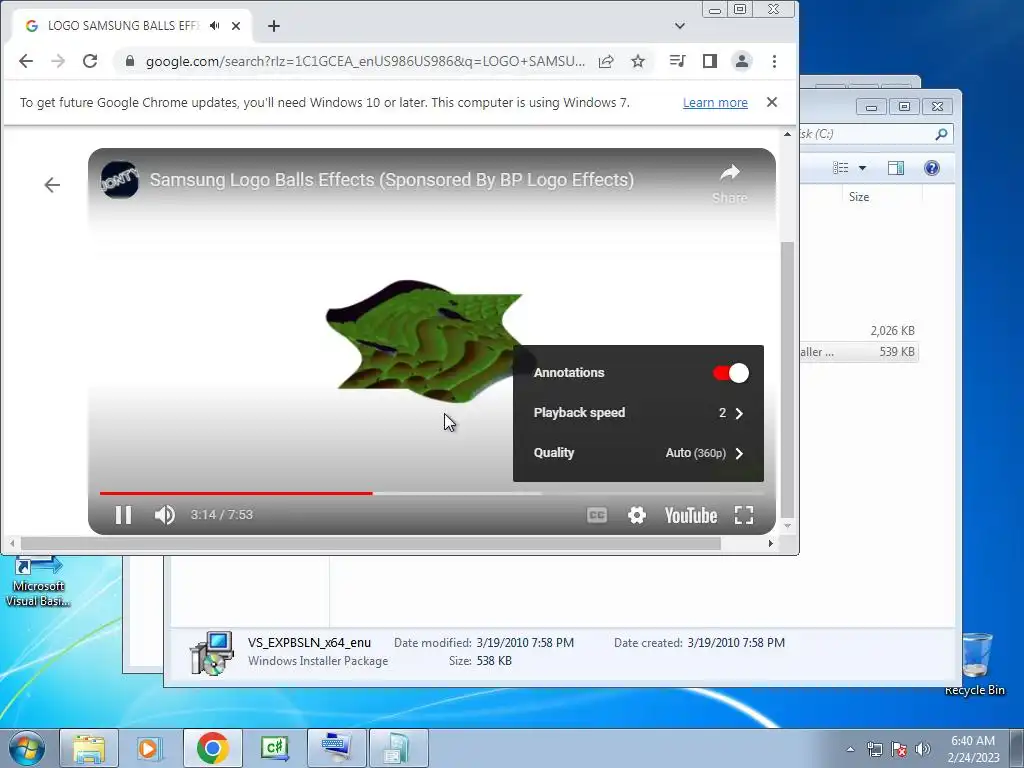Go back using the arrow left of video
1024x768 pixels.
[52, 185]
